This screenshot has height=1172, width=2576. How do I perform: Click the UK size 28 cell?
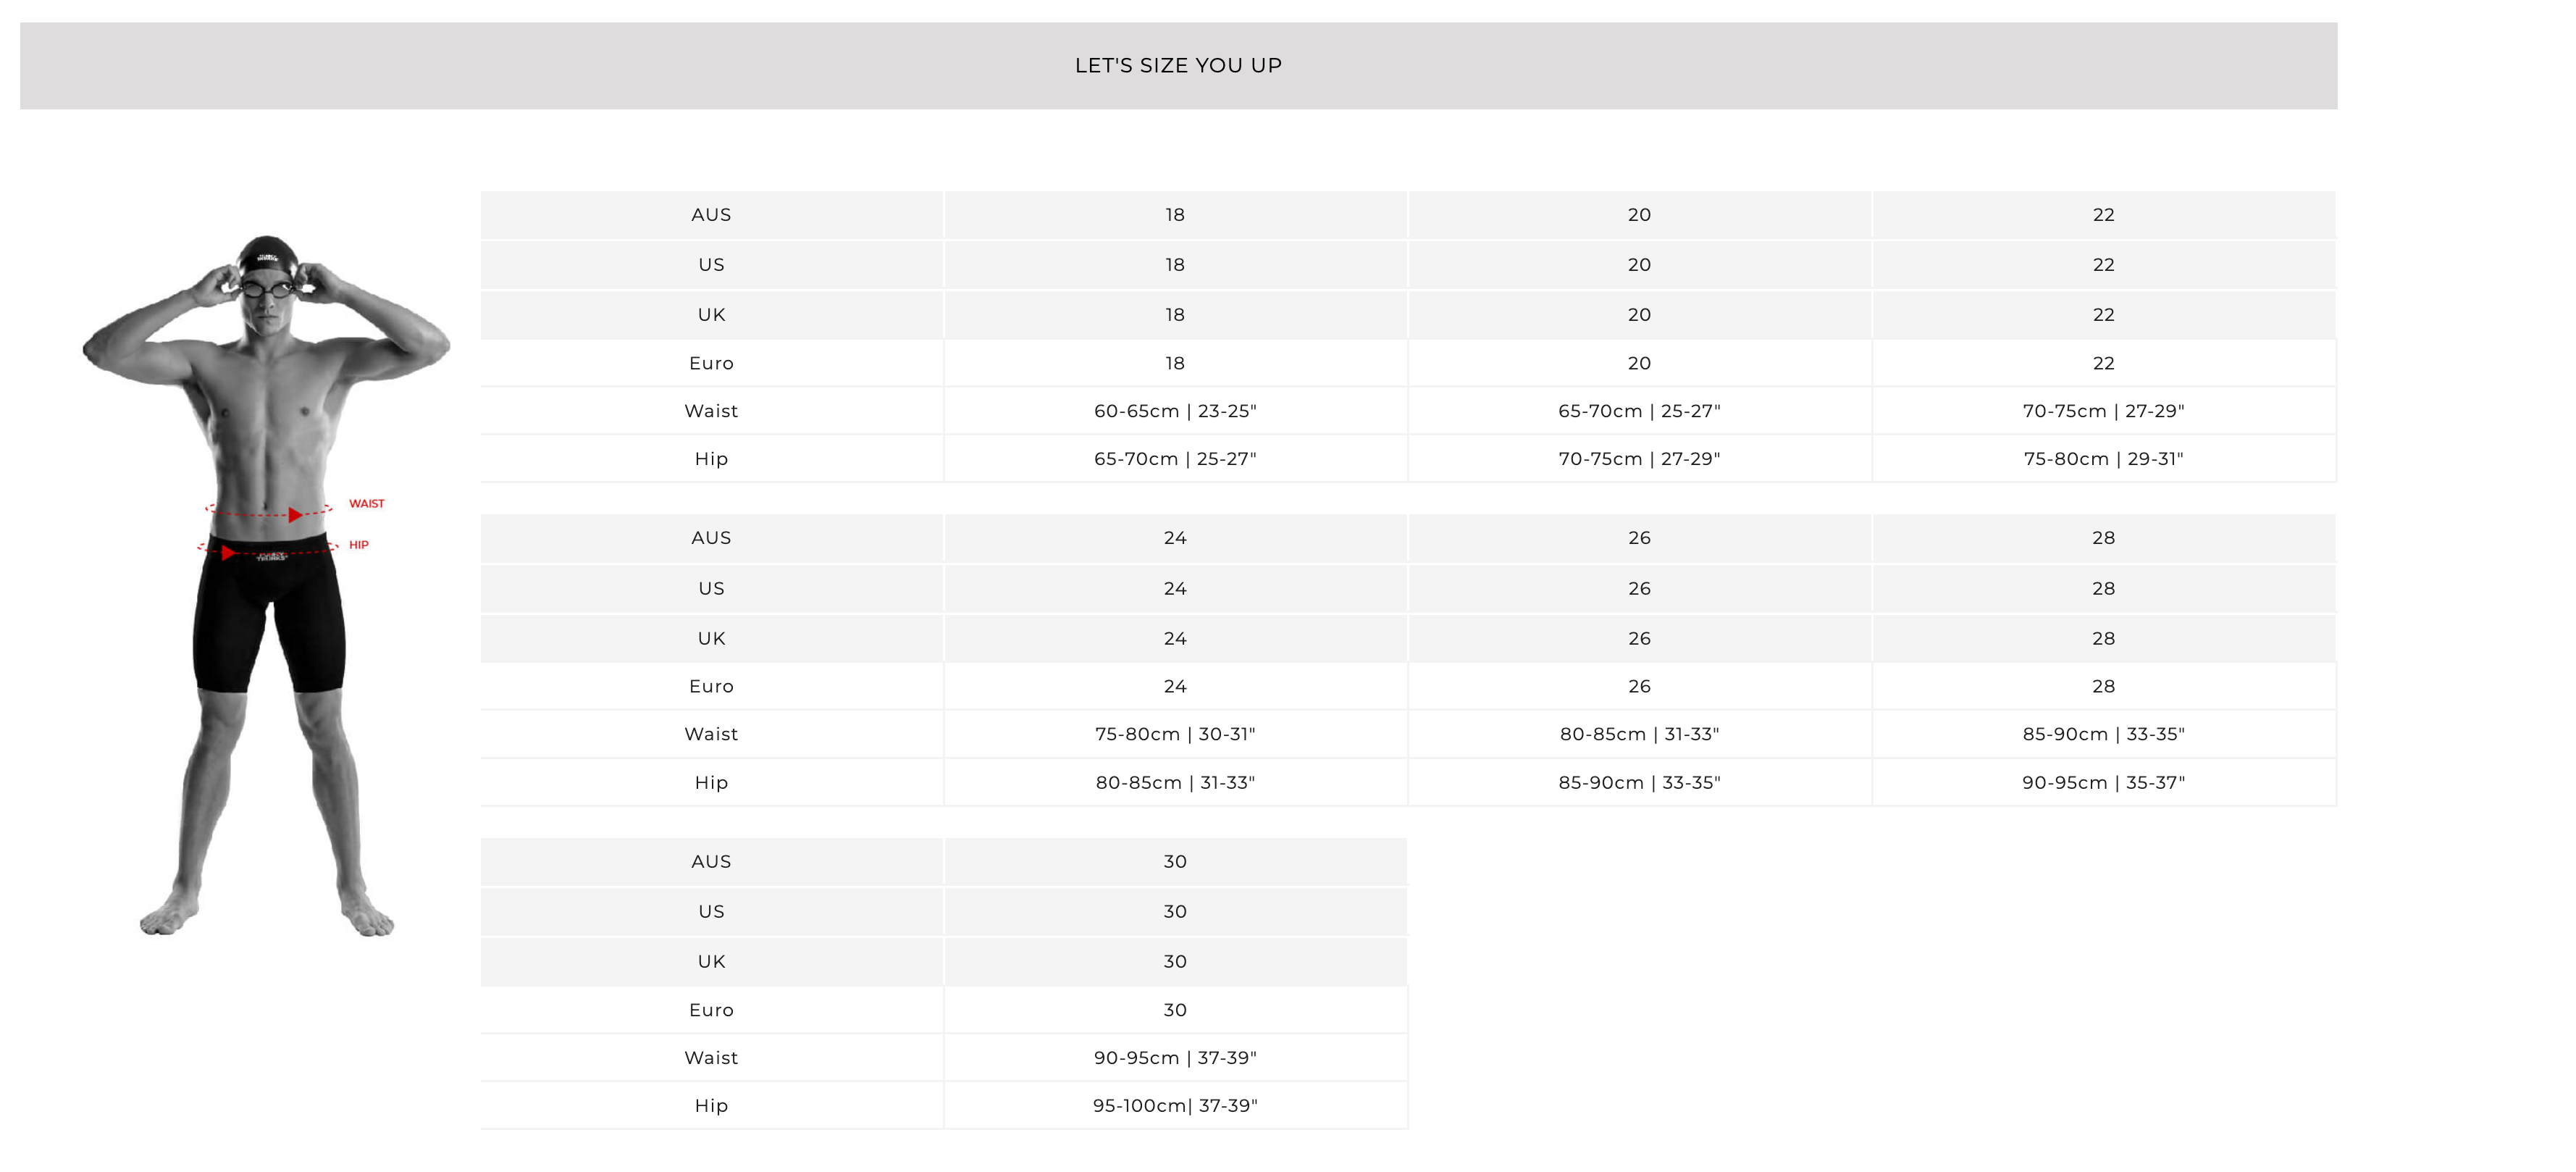point(2104,639)
